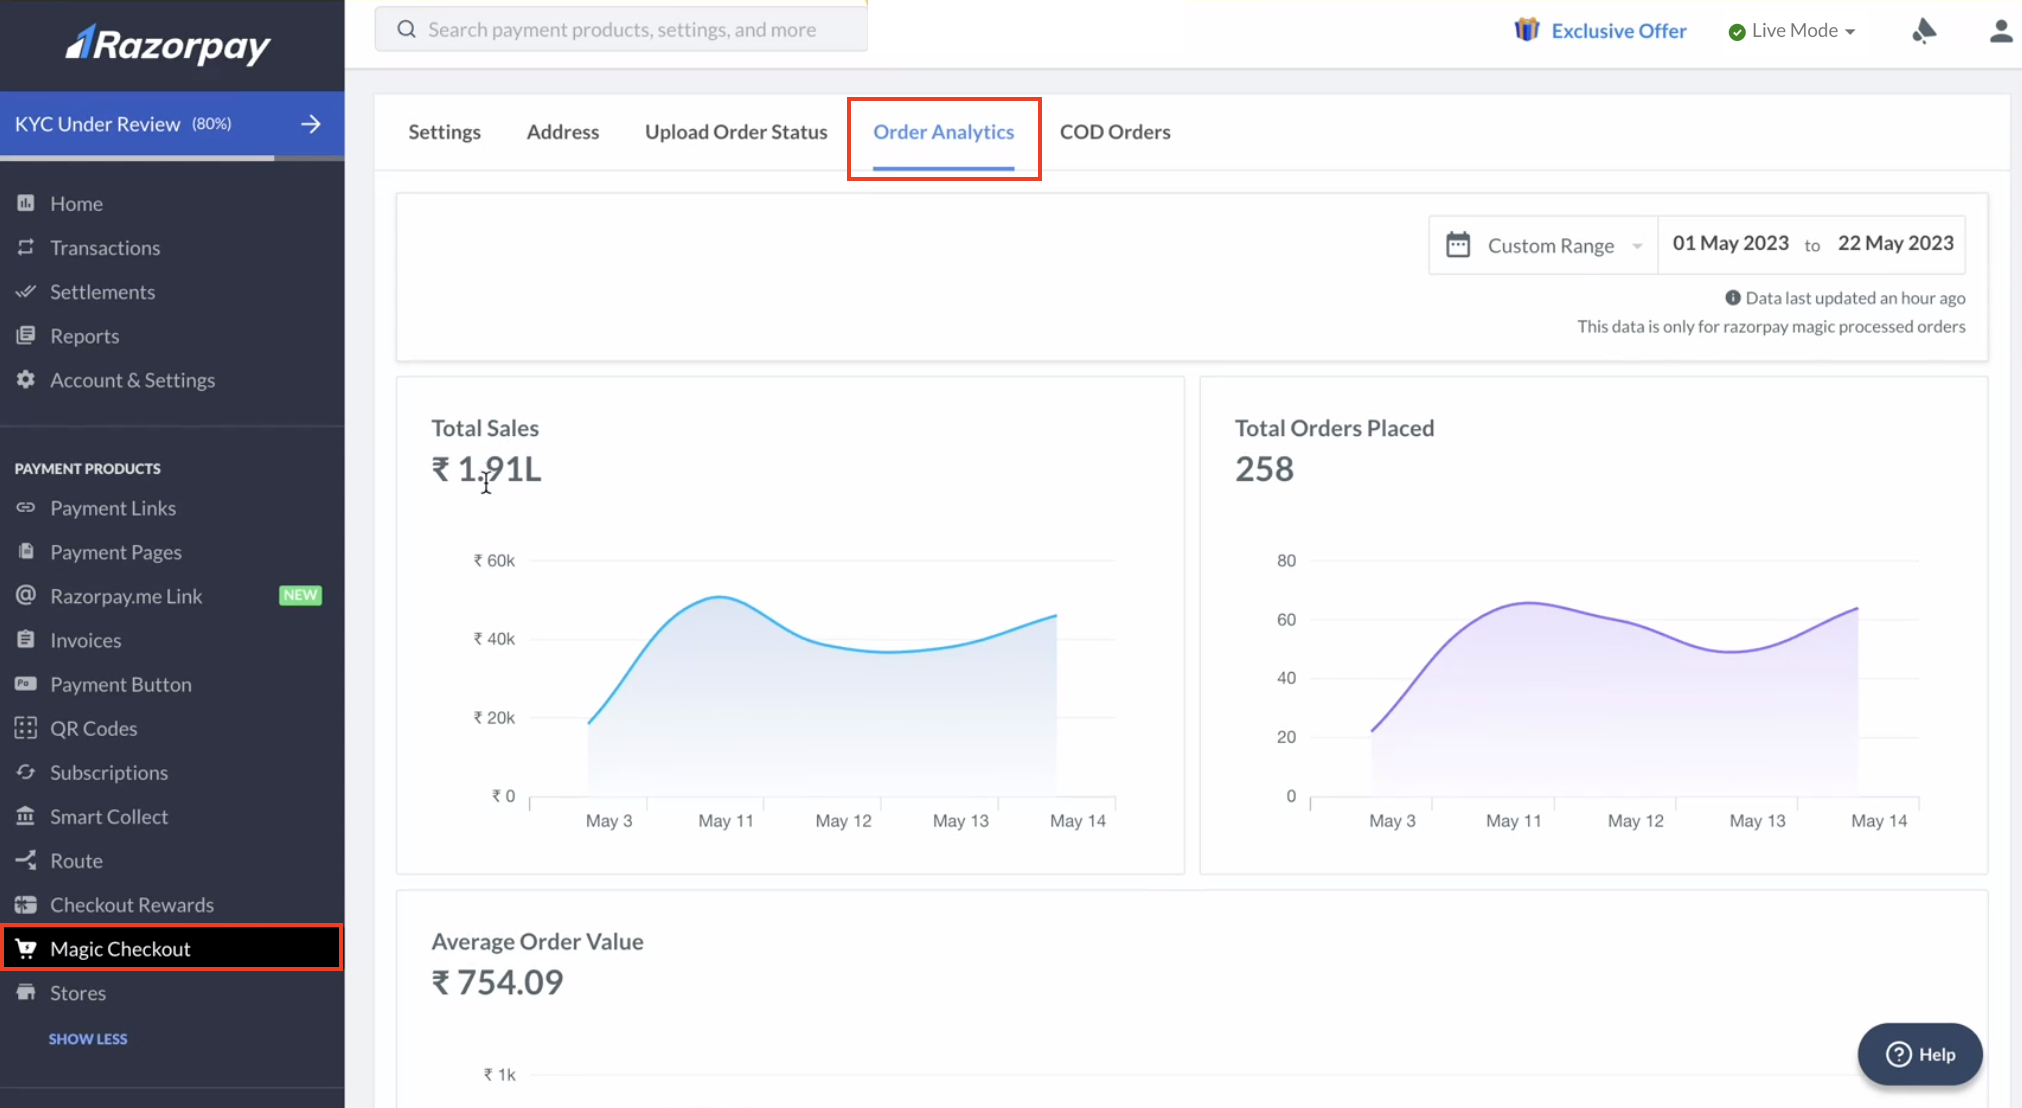The width and height of the screenshot is (2022, 1108).
Task: Click the Total Sales value ₹ 1.91L
Action: 486,469
